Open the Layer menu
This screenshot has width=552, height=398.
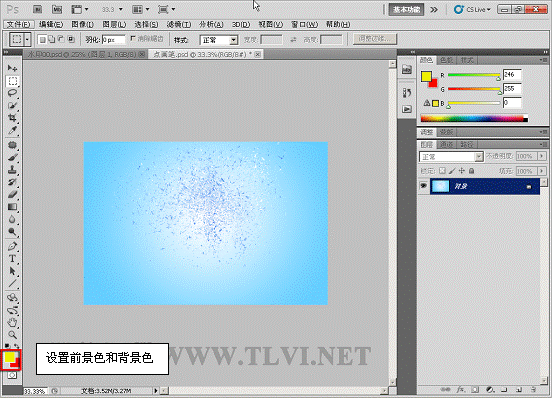point(114,24)
